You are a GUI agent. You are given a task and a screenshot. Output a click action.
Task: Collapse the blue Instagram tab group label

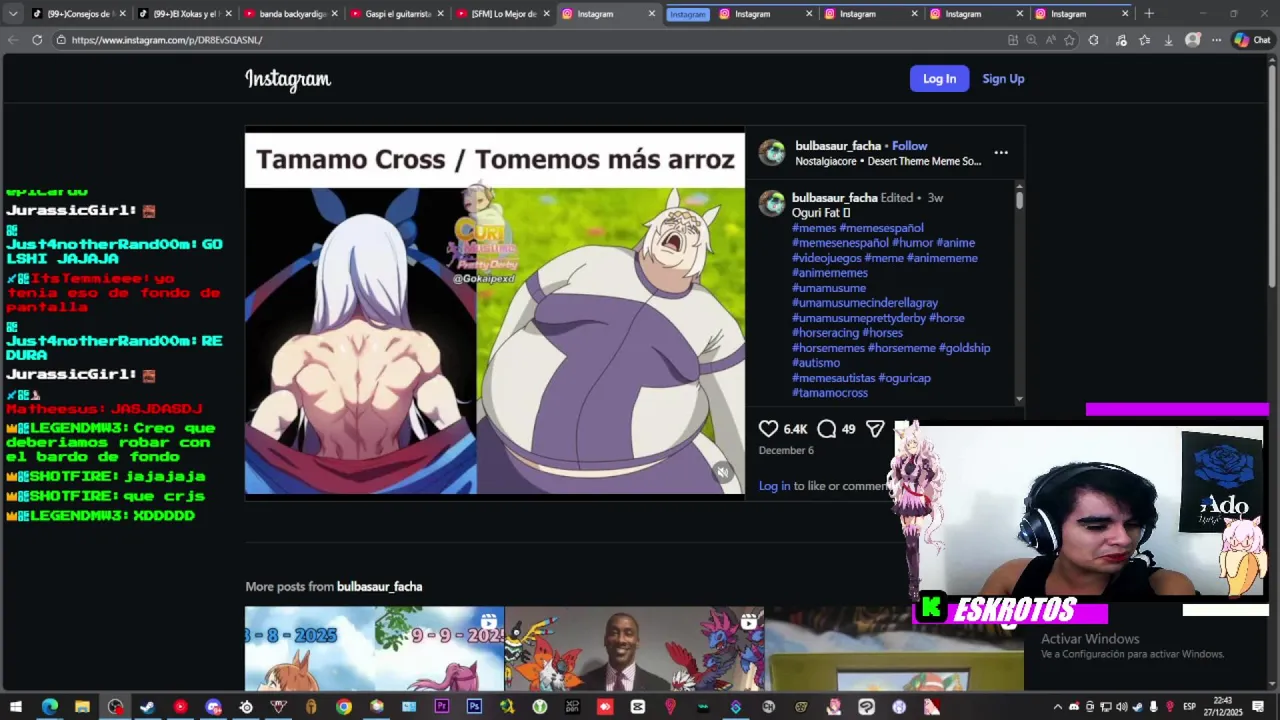(687, 14)
